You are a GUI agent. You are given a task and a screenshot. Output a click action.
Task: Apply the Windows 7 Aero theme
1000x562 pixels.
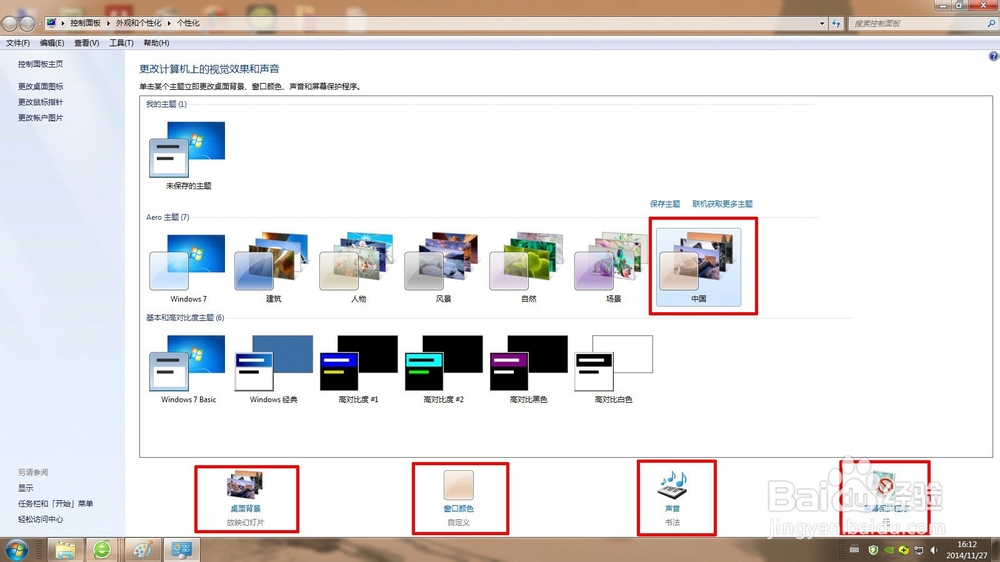(x=188, y=269)
